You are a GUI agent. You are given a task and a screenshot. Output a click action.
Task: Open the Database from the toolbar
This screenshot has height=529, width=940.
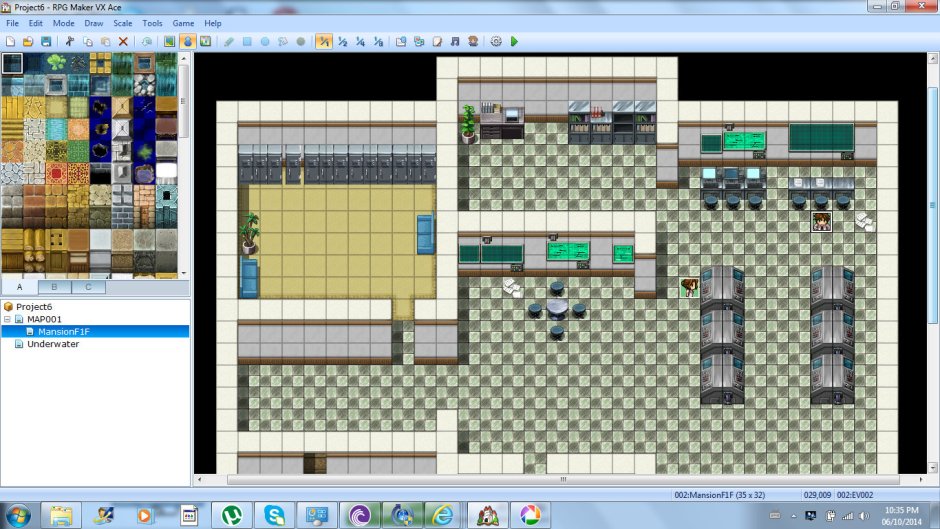click(401, 41)
